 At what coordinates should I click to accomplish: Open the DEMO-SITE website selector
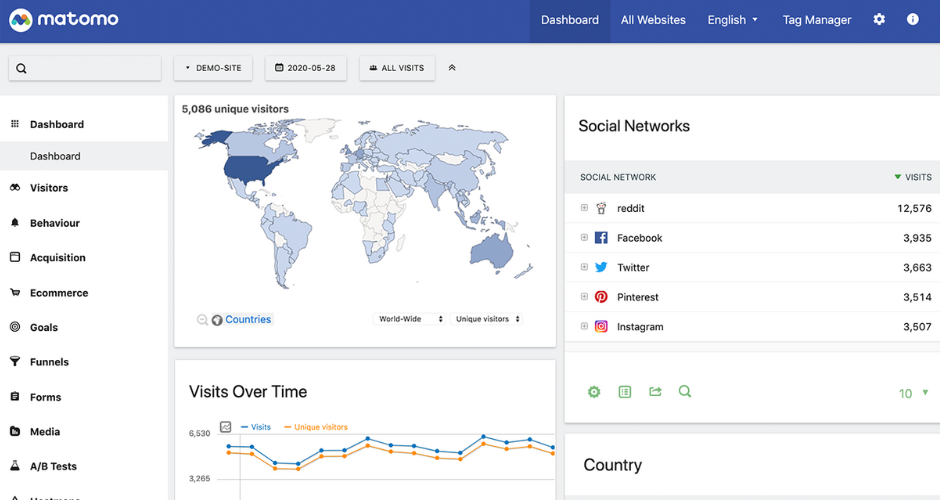point(213,68)
